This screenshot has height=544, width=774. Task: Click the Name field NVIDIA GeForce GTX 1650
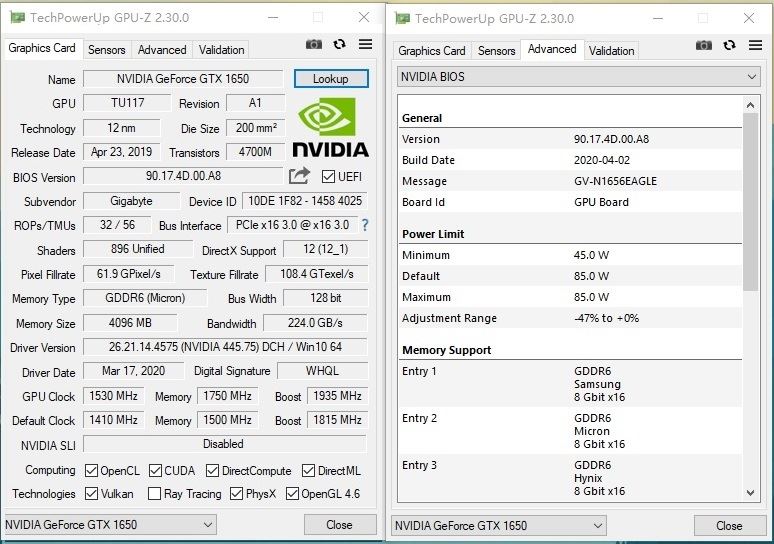tap(183, 79)
